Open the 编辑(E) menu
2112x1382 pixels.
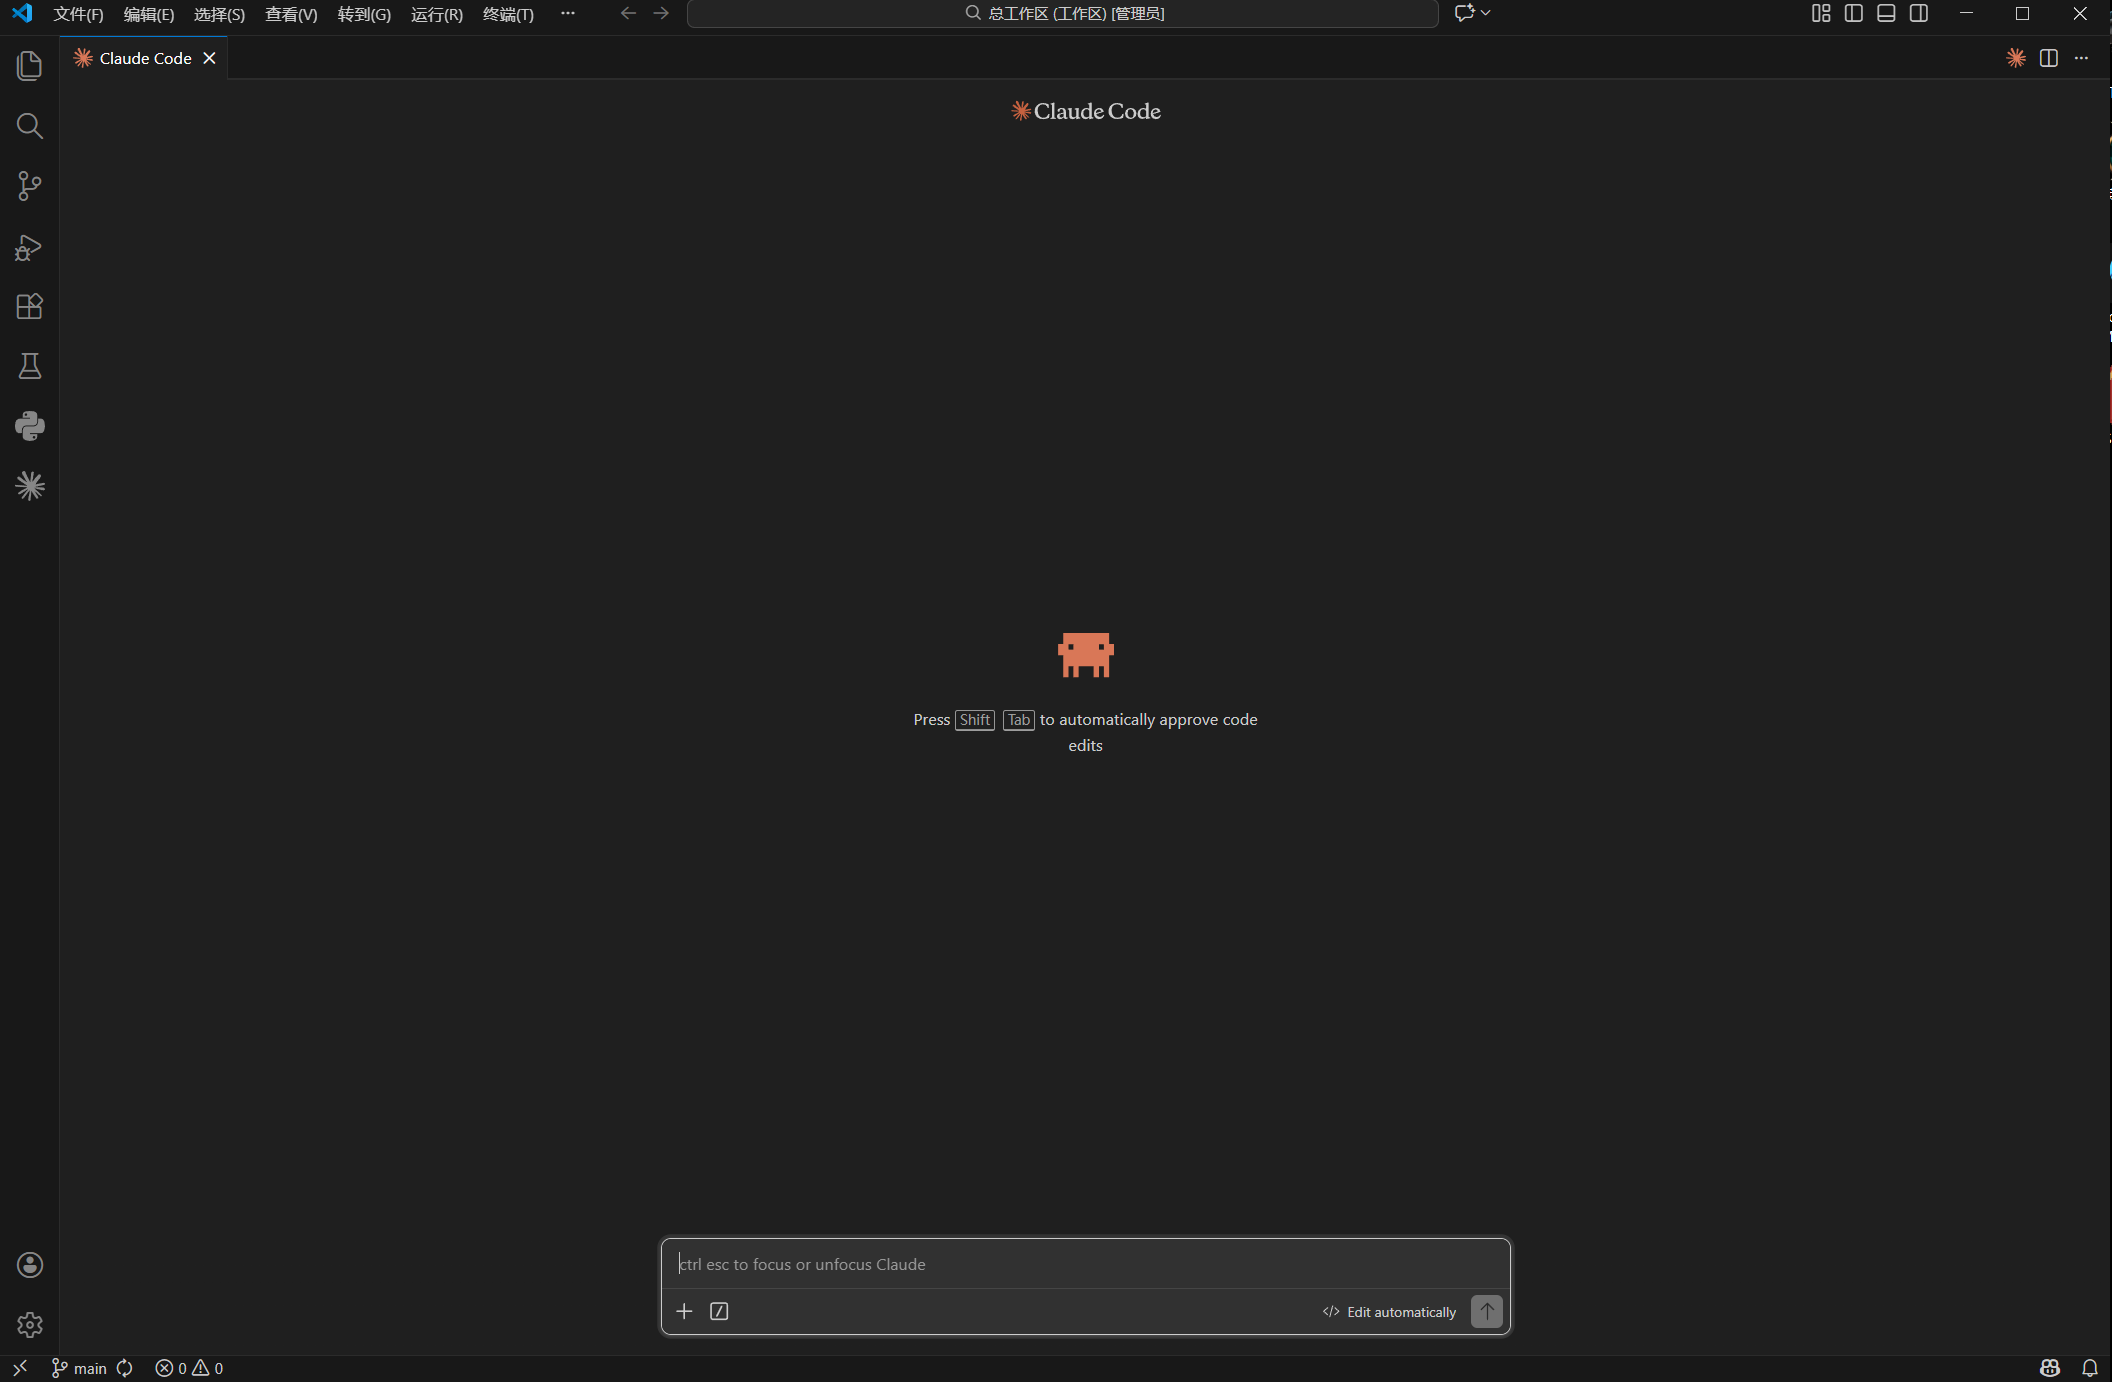[x=149, y=14]
